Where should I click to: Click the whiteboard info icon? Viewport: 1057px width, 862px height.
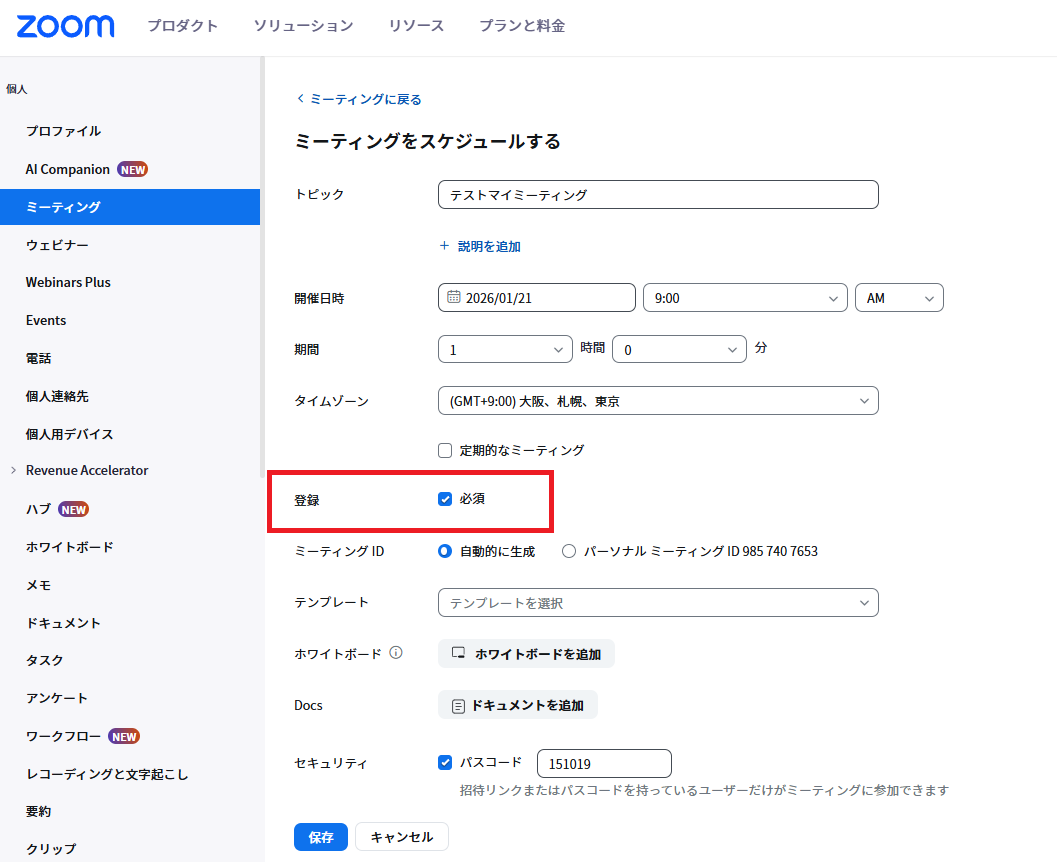[x=396, y=653]
